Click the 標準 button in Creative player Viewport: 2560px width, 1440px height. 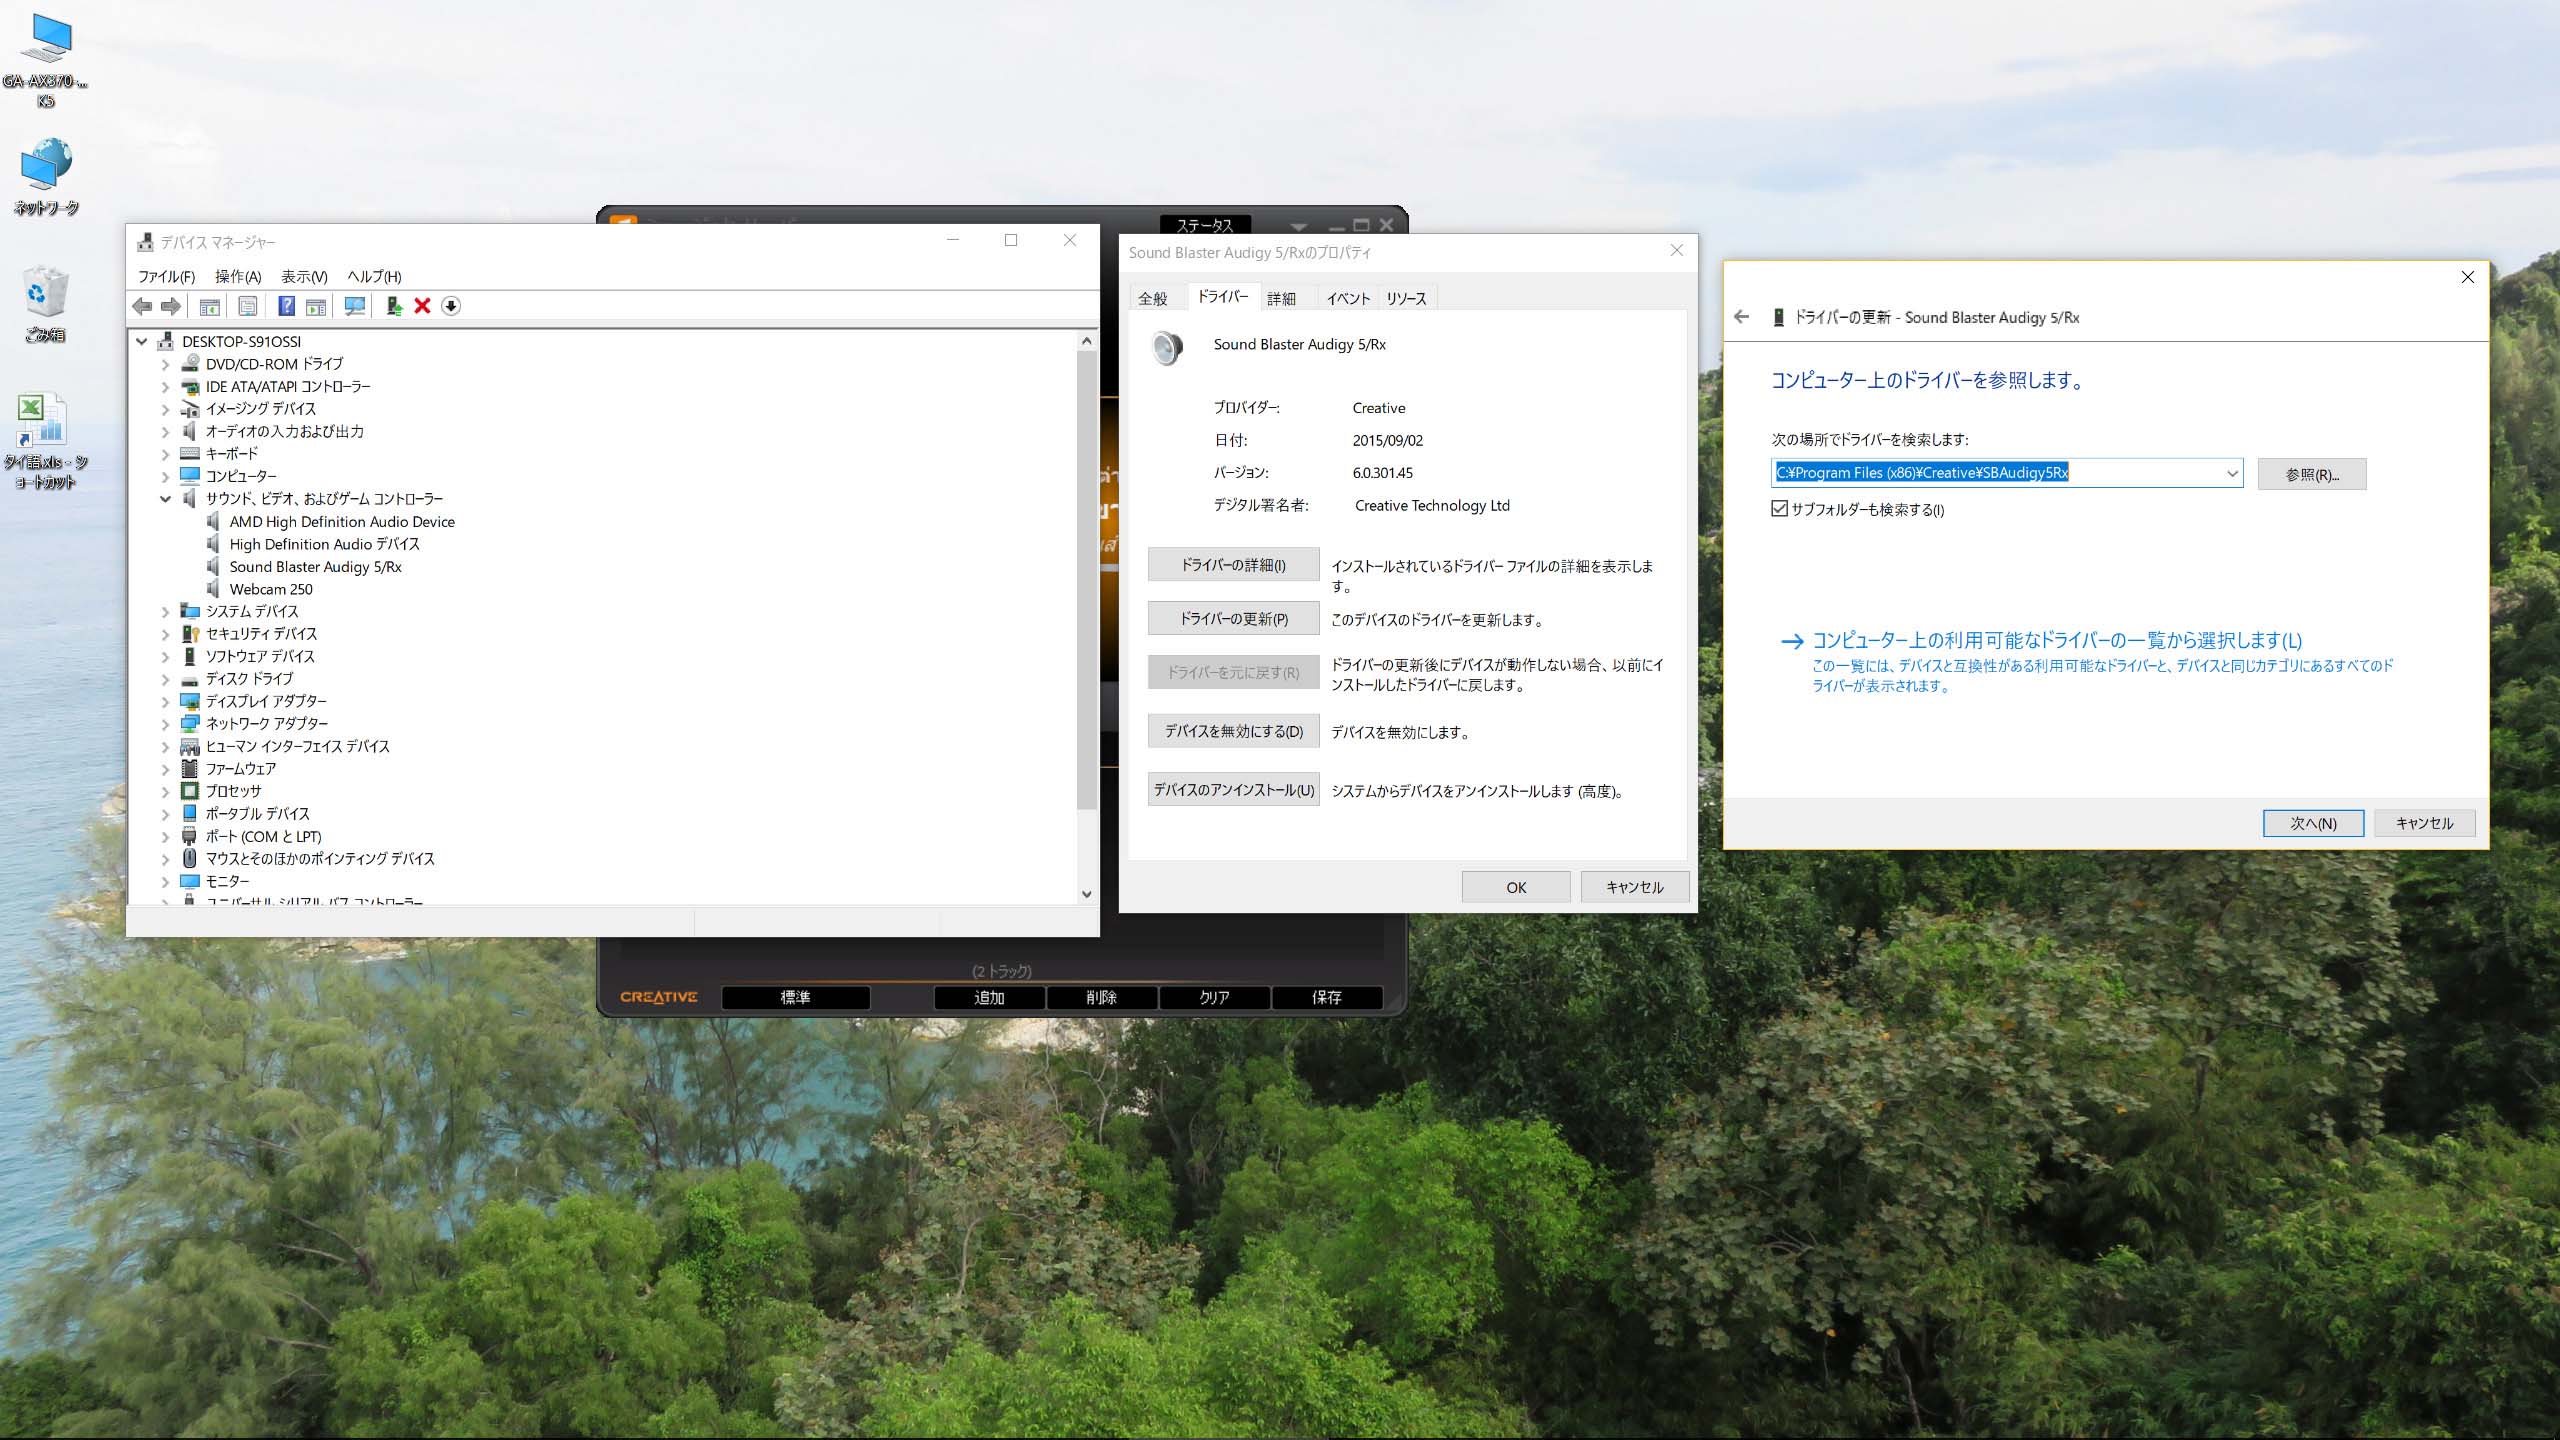pyautogui.click(x=795, y=997)
